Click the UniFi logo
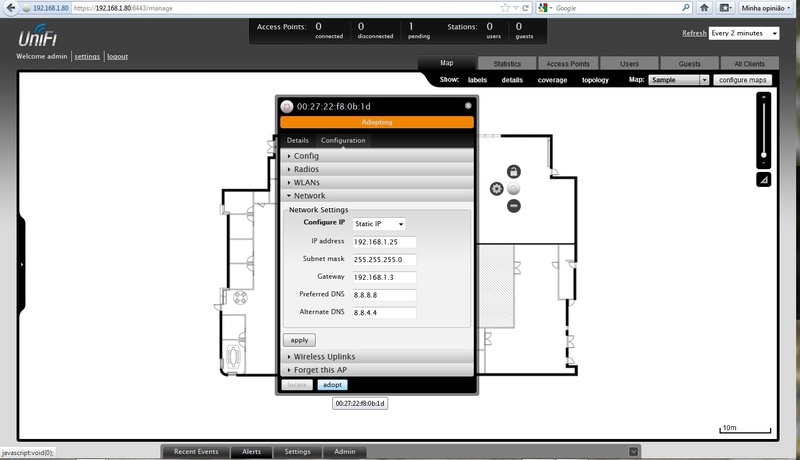This screenshot has height=460, width=800. click(x=38, y=36)
